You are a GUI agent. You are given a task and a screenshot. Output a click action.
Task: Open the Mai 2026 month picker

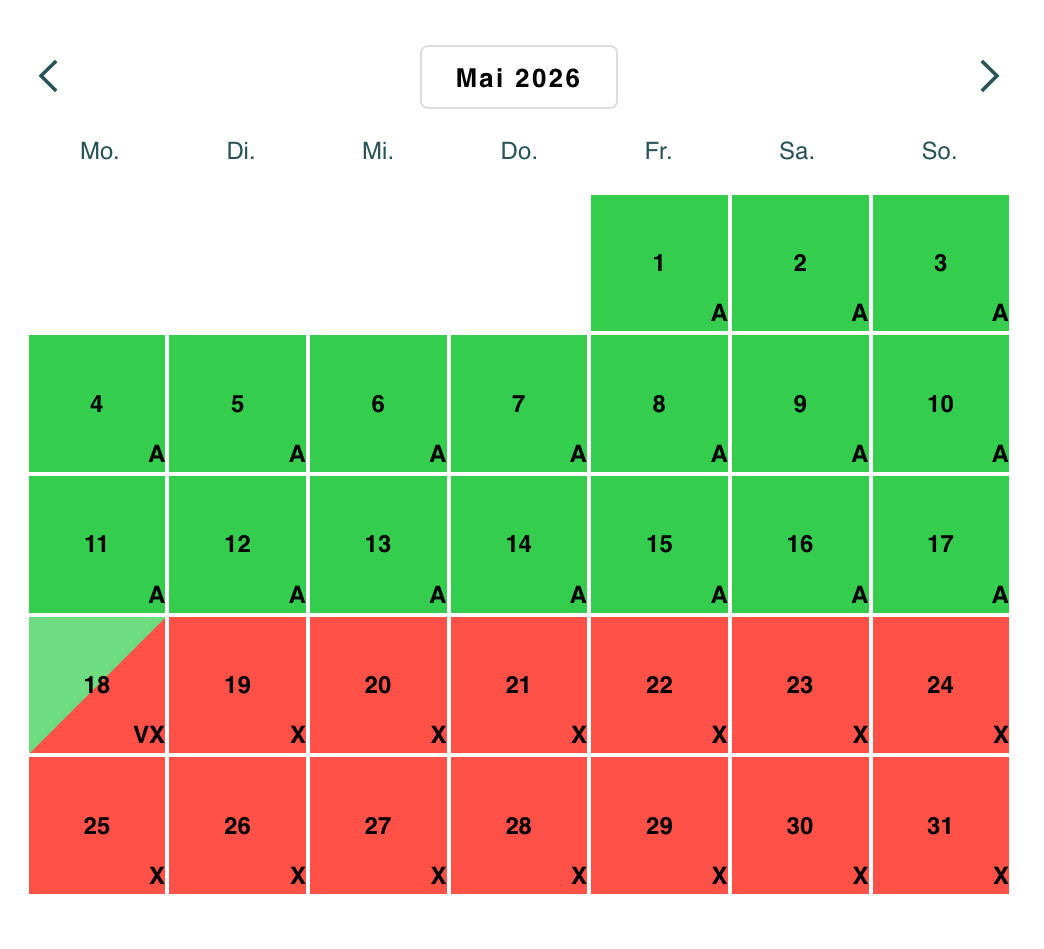(518, 77)
